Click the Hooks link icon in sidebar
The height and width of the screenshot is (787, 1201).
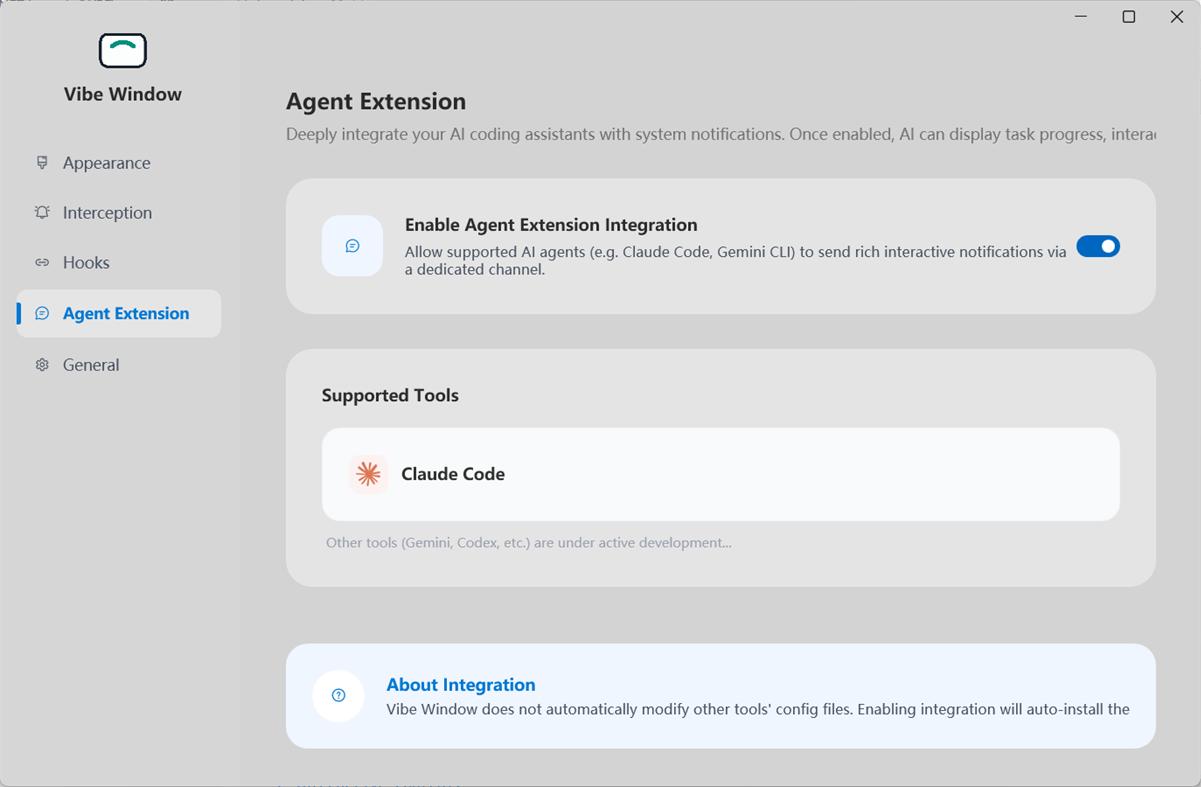coord(42,262)
